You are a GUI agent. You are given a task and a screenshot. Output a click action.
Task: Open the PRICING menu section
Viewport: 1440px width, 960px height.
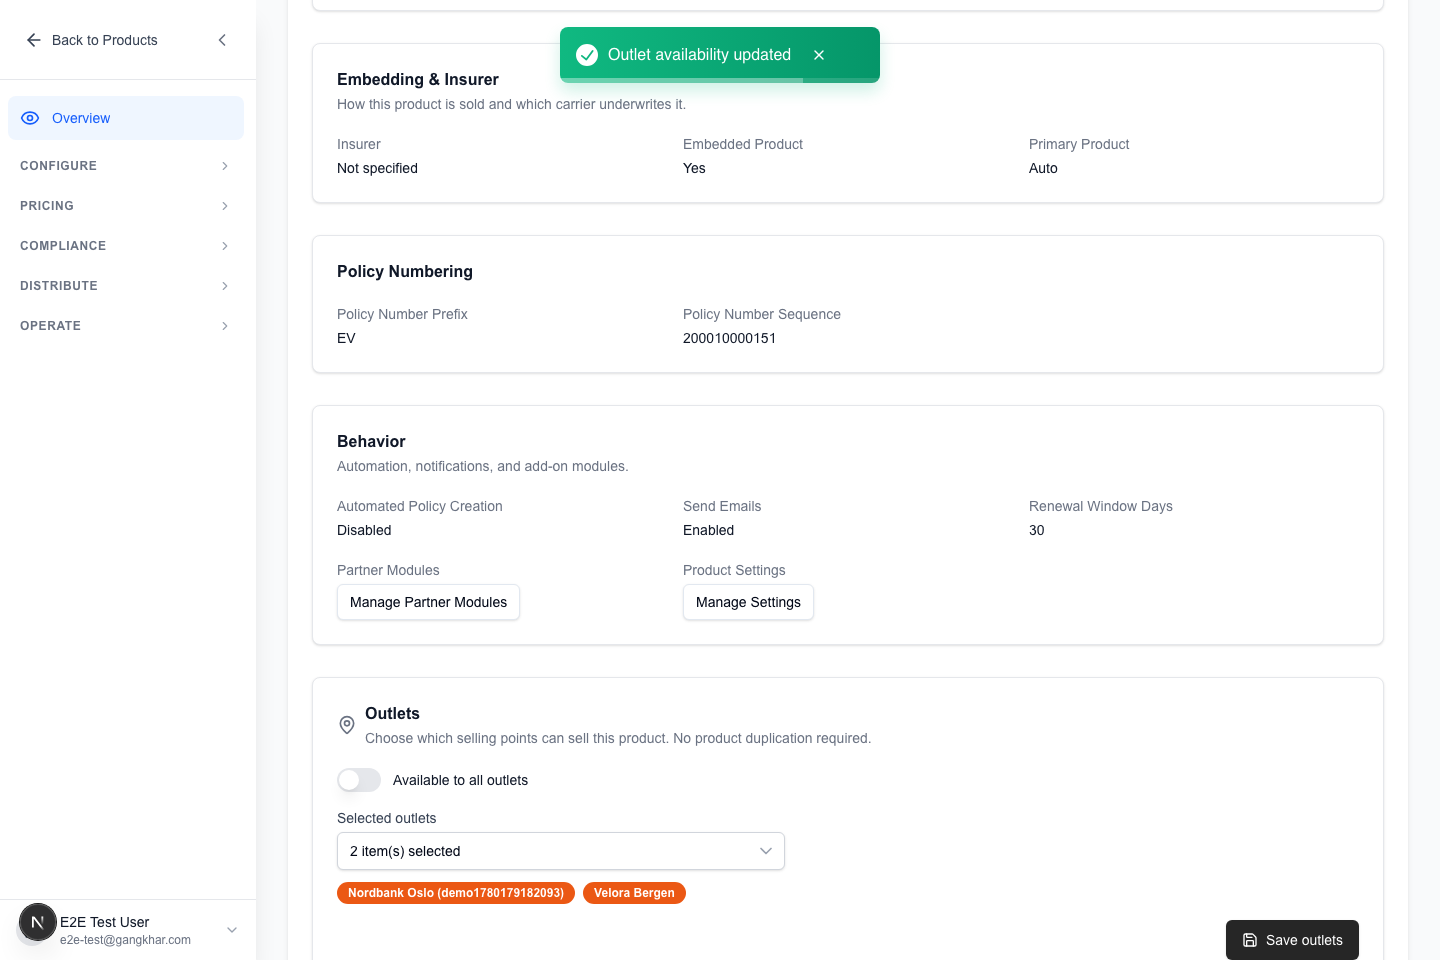coord(126,206)
